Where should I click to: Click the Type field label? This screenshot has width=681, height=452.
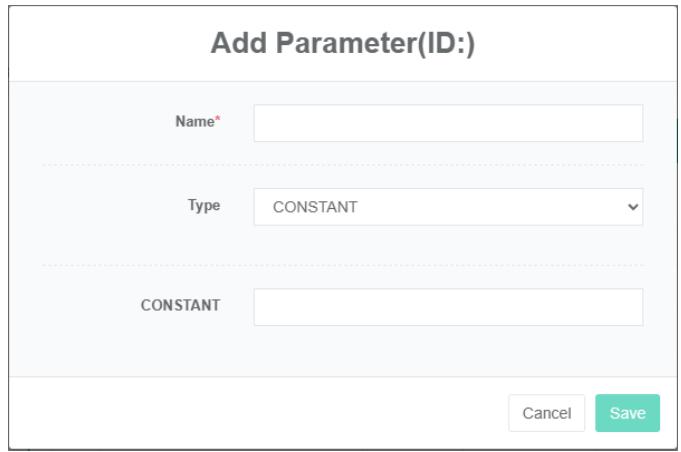[x=206, y=205]
